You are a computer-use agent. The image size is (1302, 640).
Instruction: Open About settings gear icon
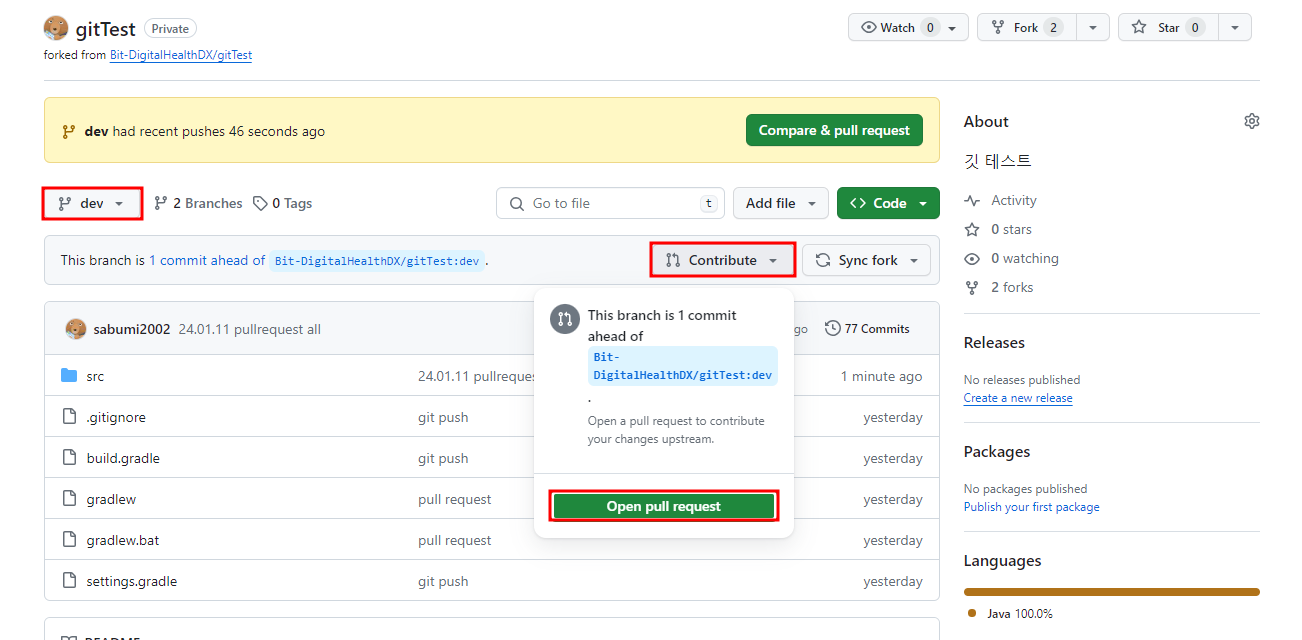pos(1251,121)
